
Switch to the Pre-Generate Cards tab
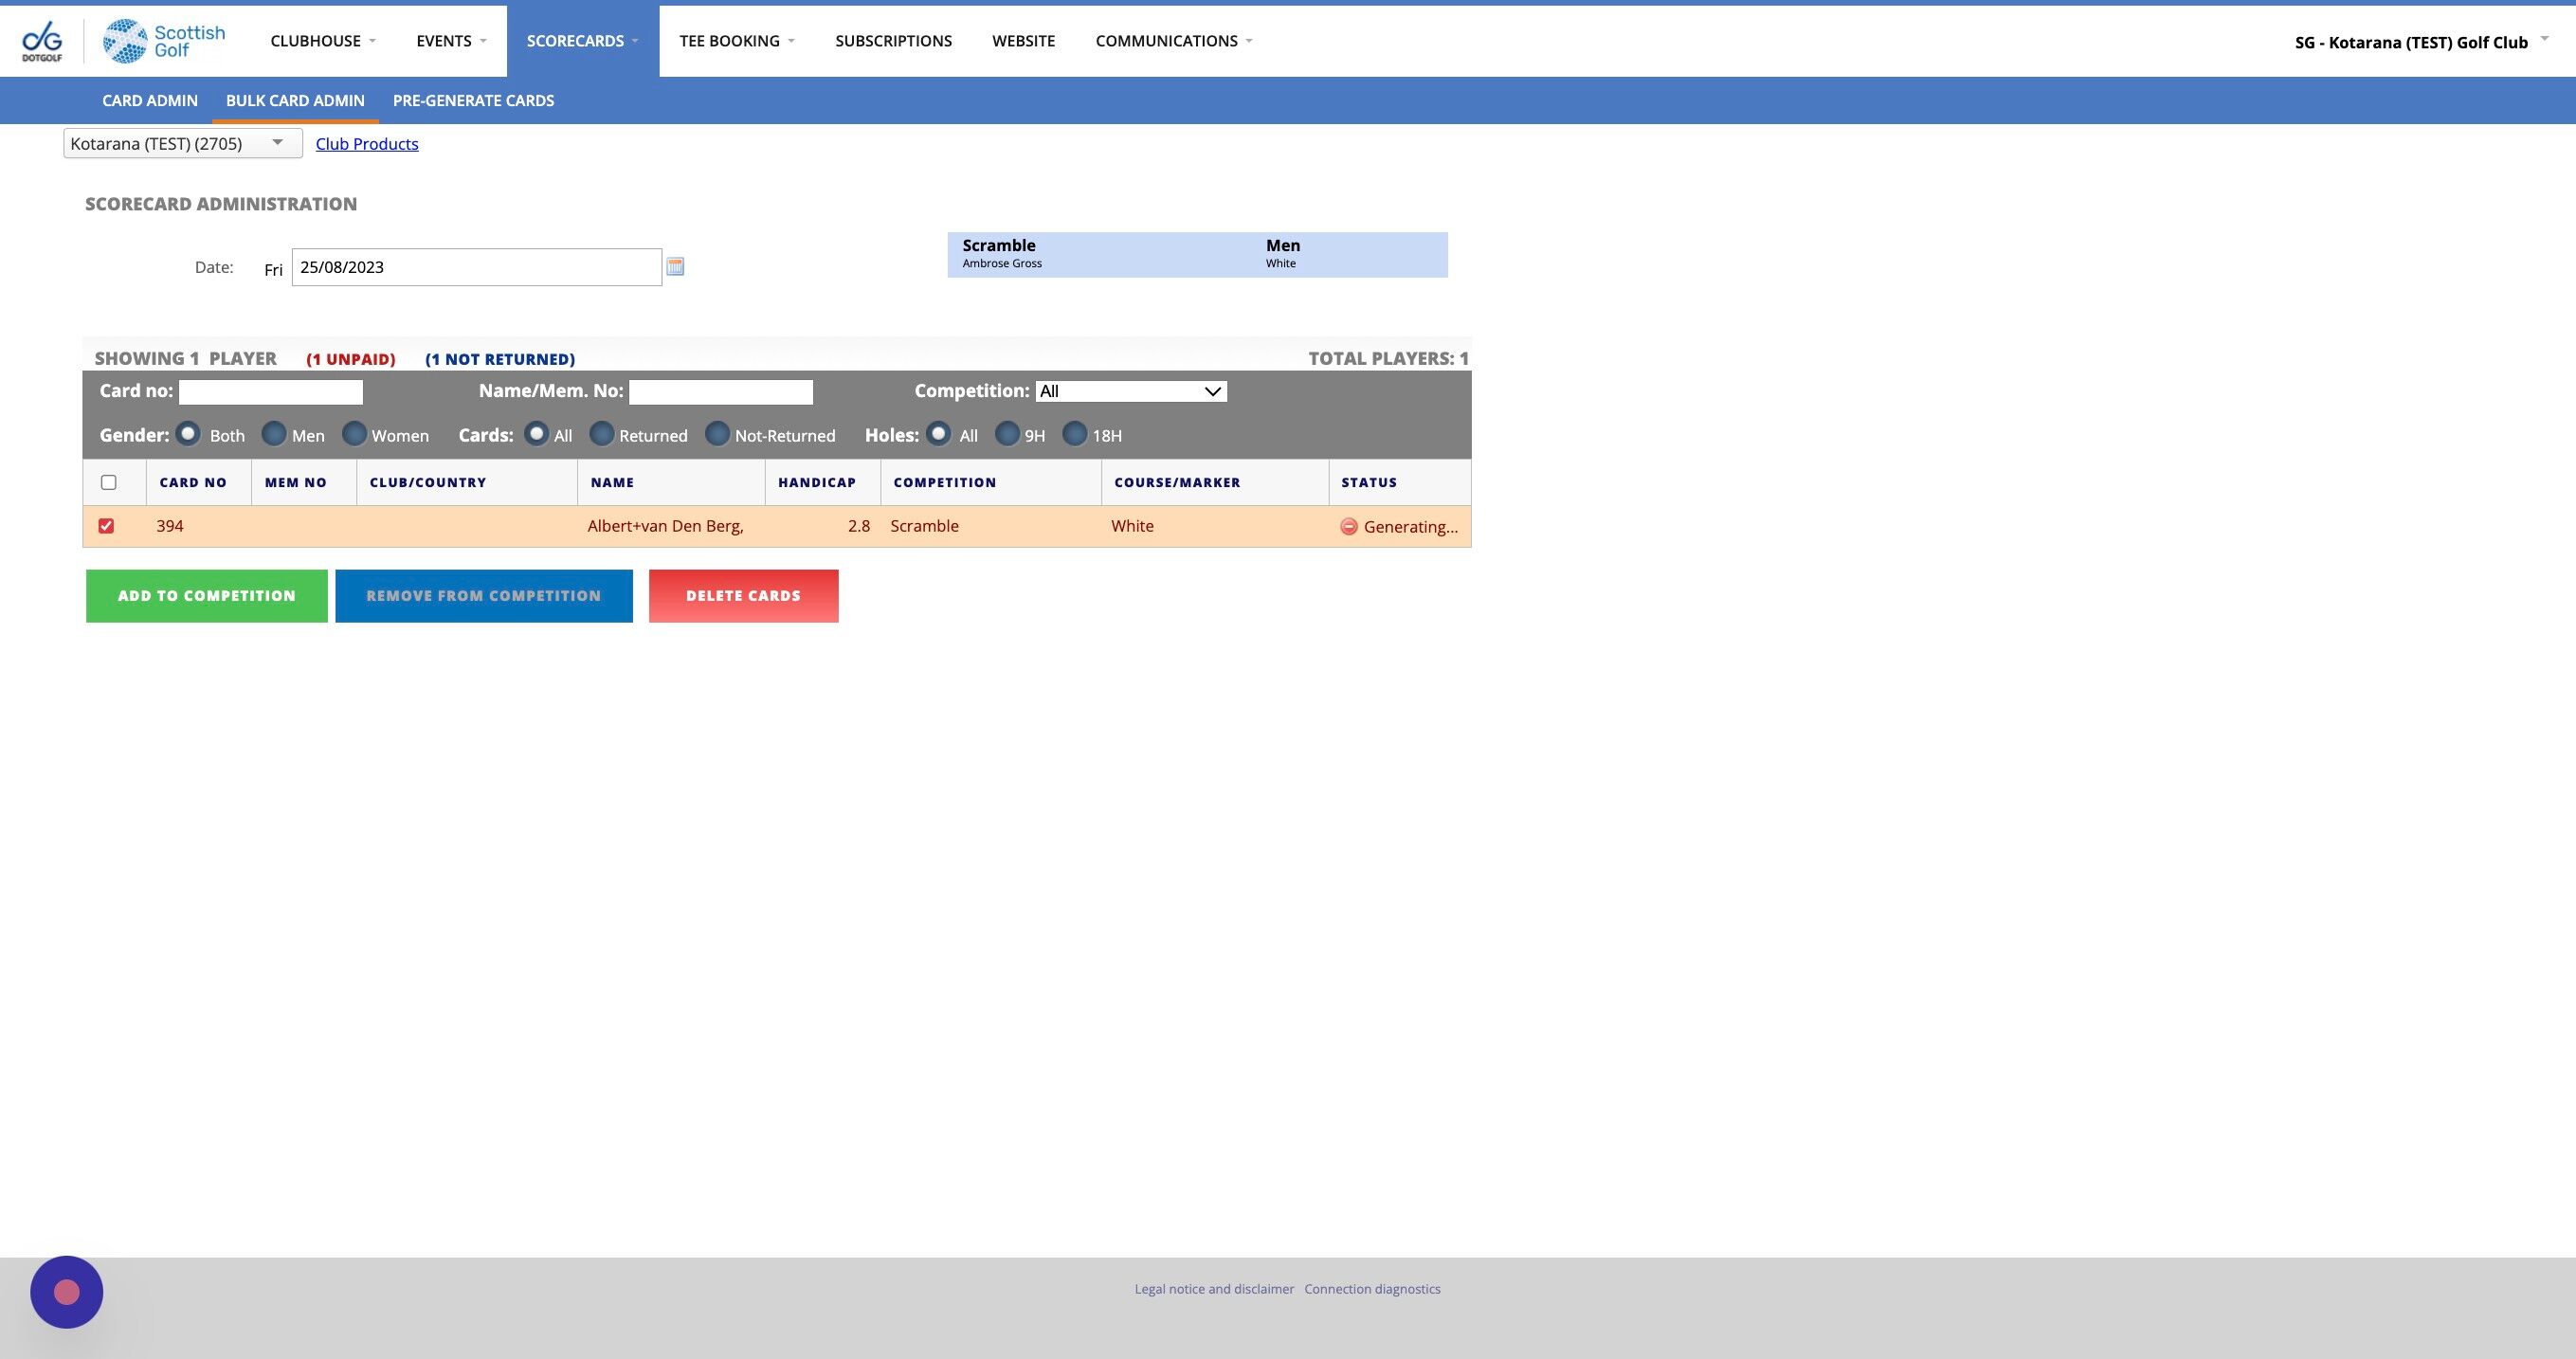pyautogui.click(x=473, y=100)
